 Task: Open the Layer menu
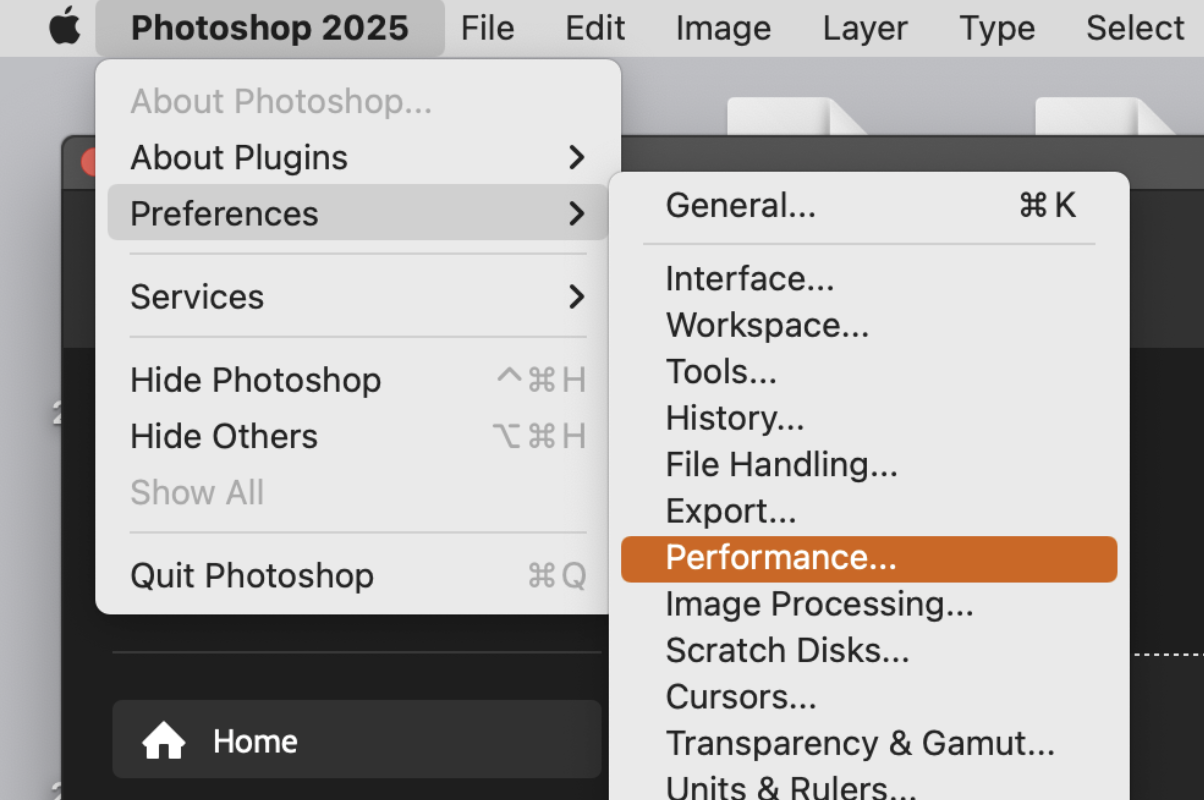(x=864, y=27)
